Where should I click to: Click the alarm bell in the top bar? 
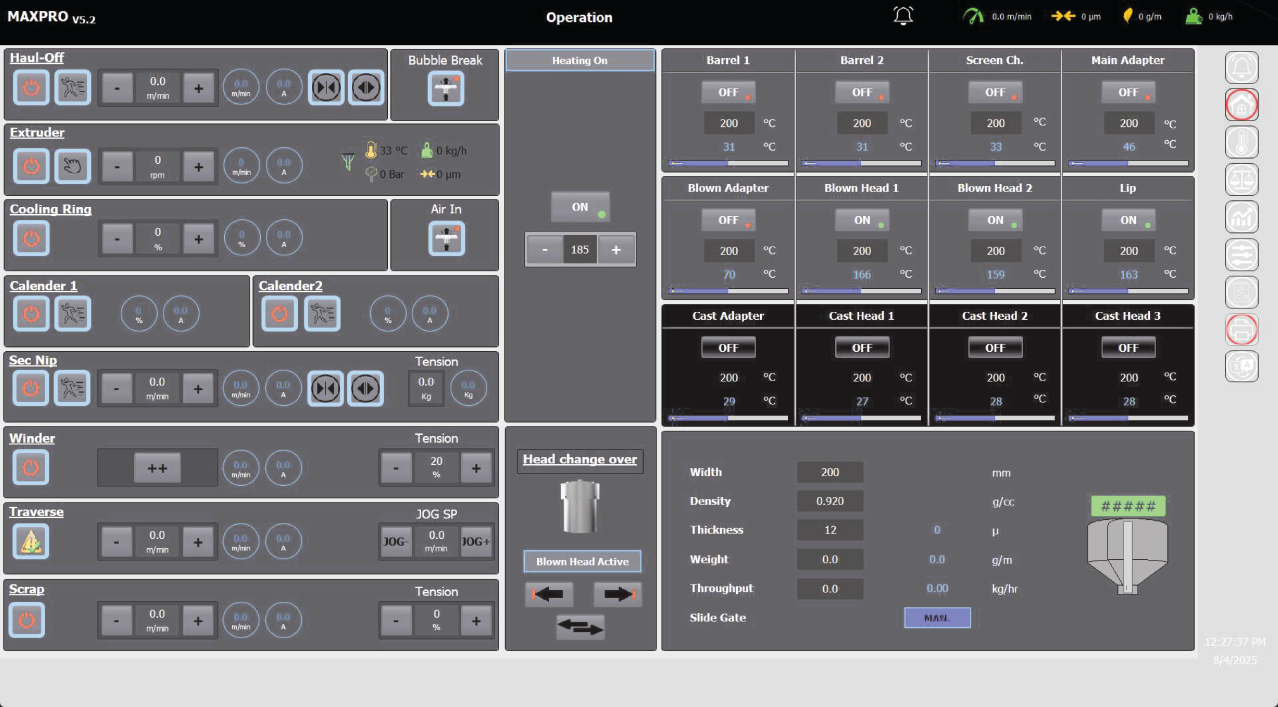[903, 16]
